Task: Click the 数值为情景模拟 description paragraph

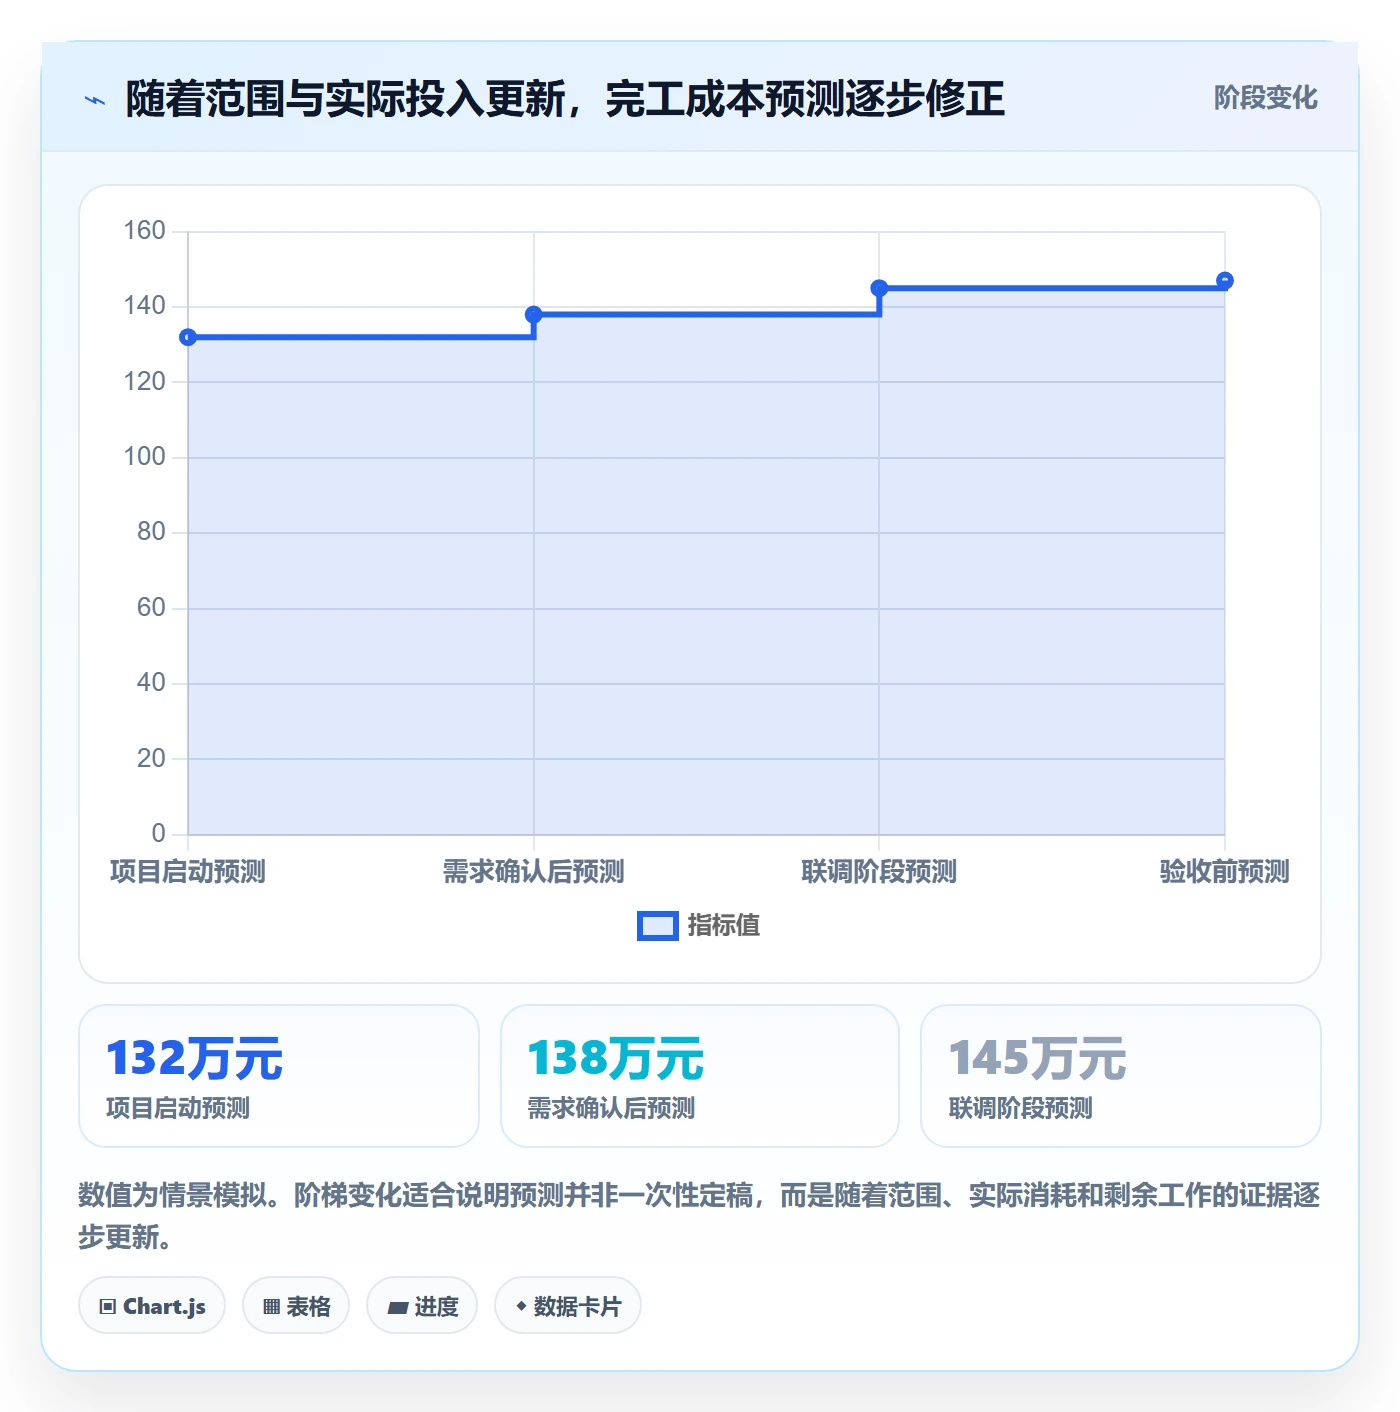Action: (700, 1216)
